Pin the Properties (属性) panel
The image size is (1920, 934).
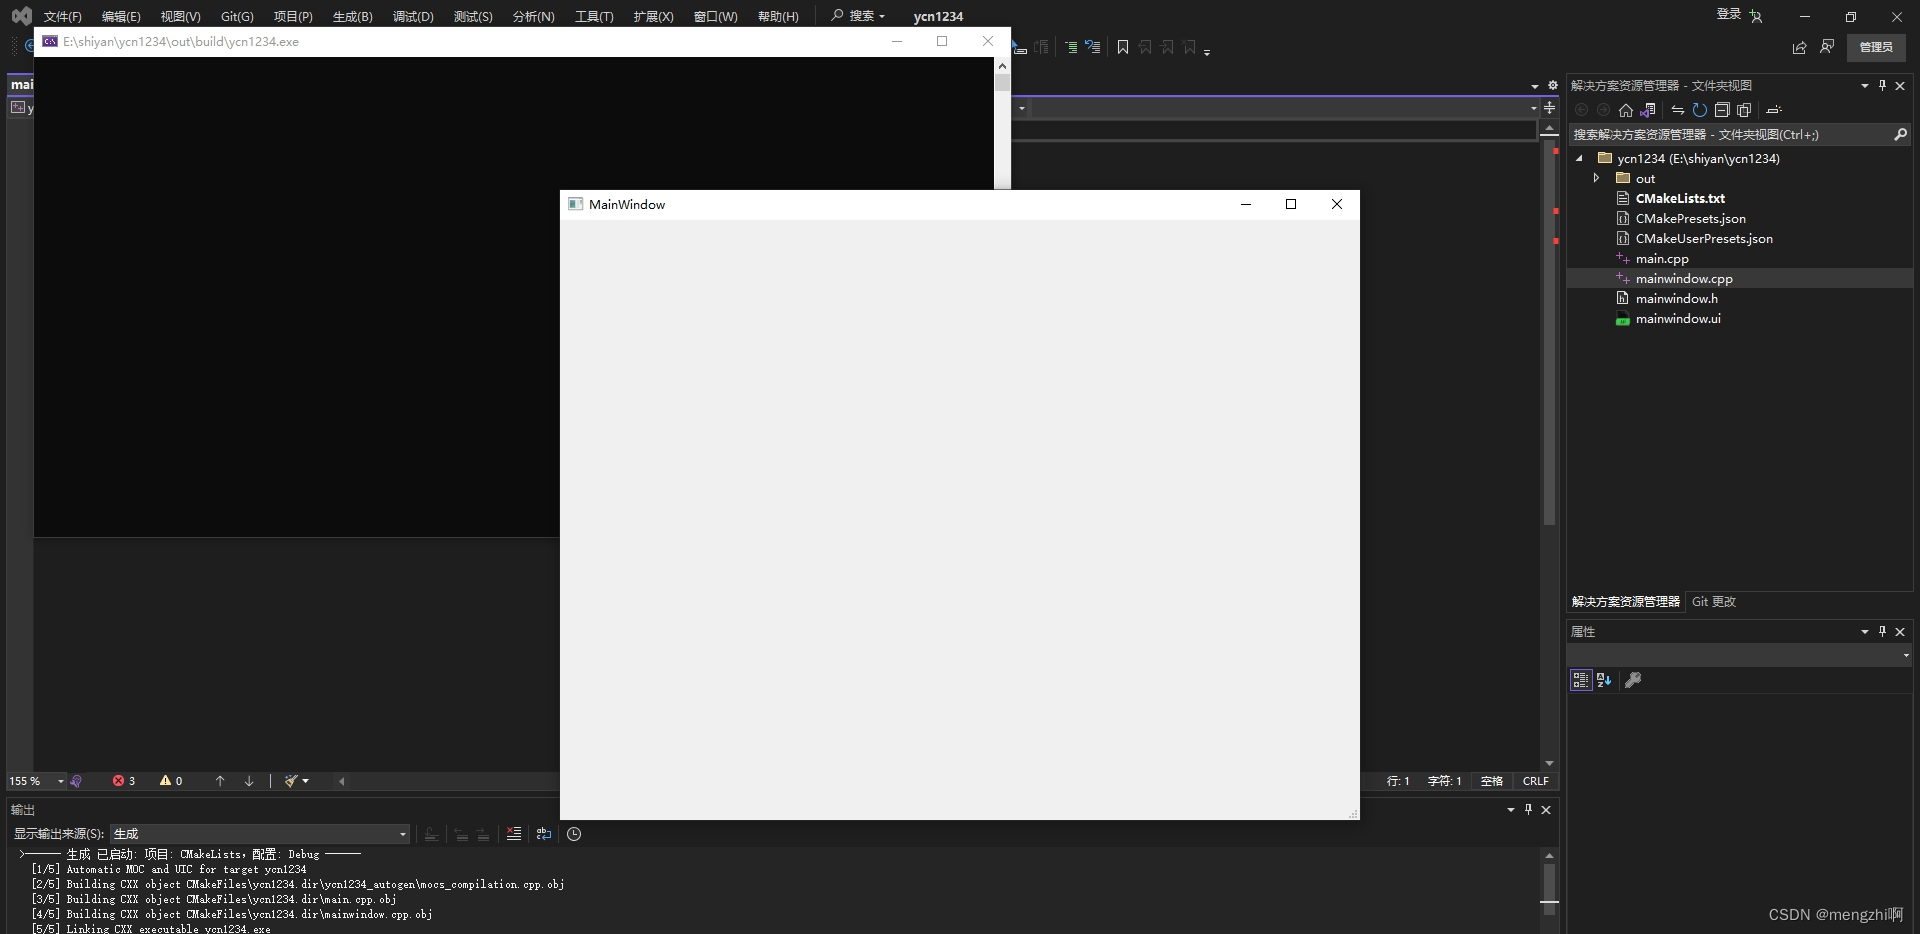pyautogui.click(x=1882, y=631)
